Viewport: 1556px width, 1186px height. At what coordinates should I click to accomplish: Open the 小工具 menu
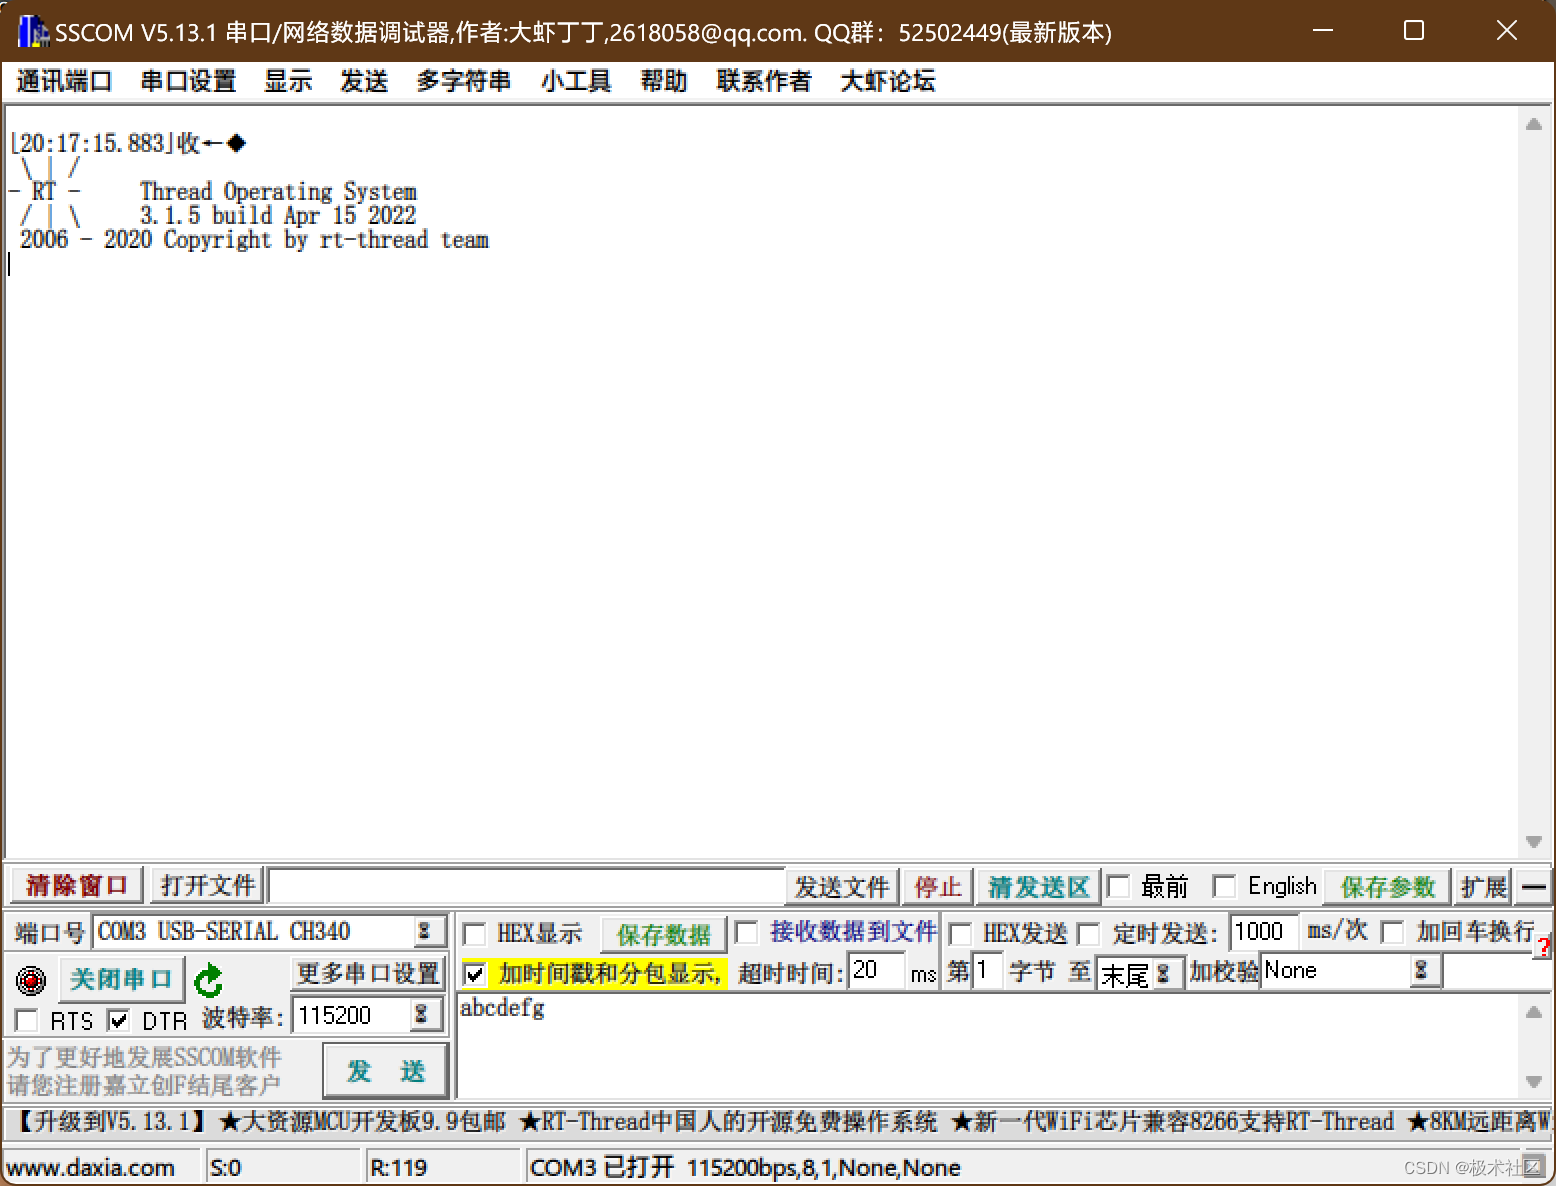click(x=575, y=81)
